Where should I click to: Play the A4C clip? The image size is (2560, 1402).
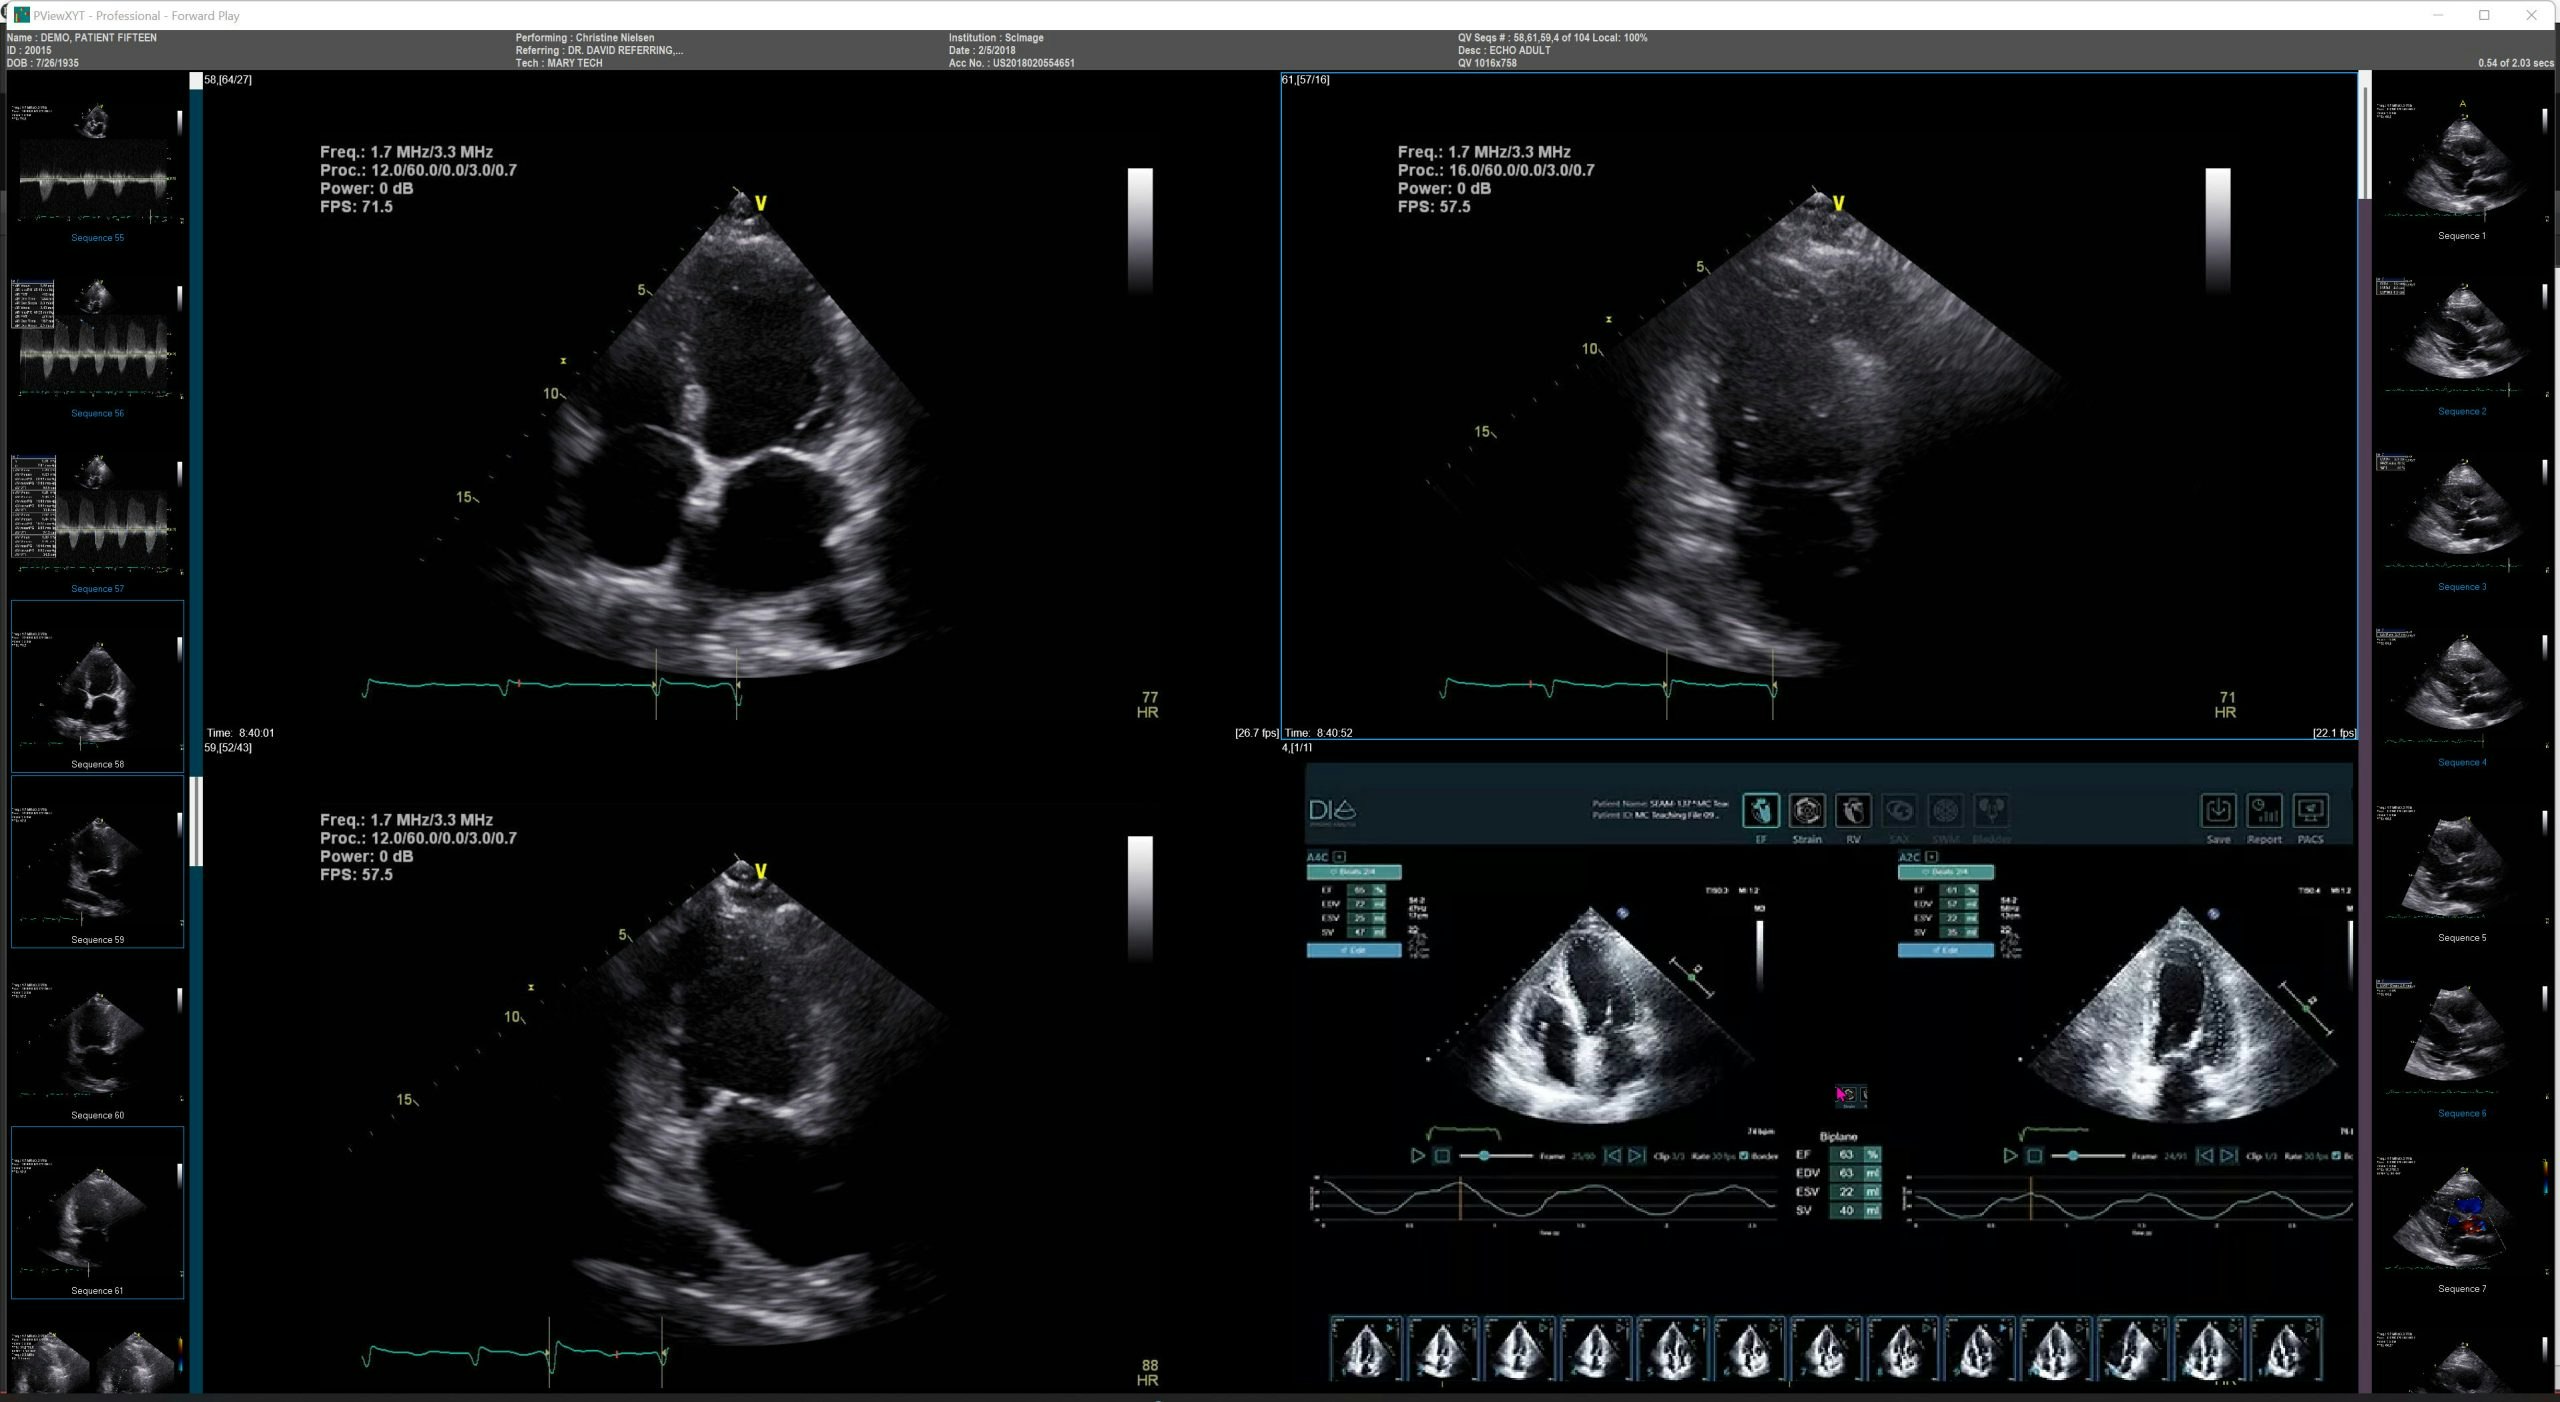tap(1417, 1156)
